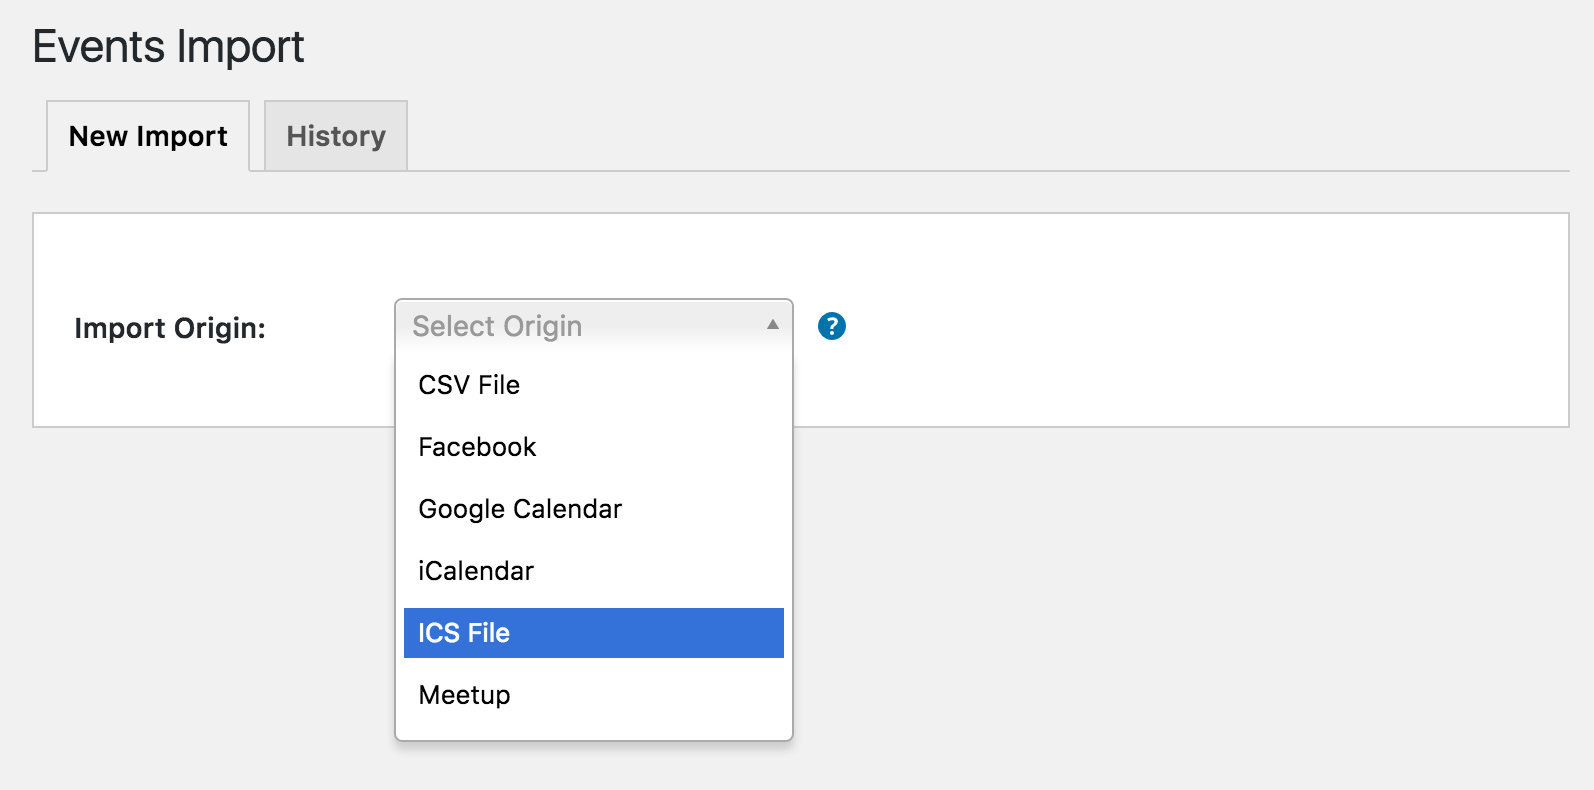Click the Select Origin placeholder field
This screenshot has width=1594, height=790.
pos(594,326)
